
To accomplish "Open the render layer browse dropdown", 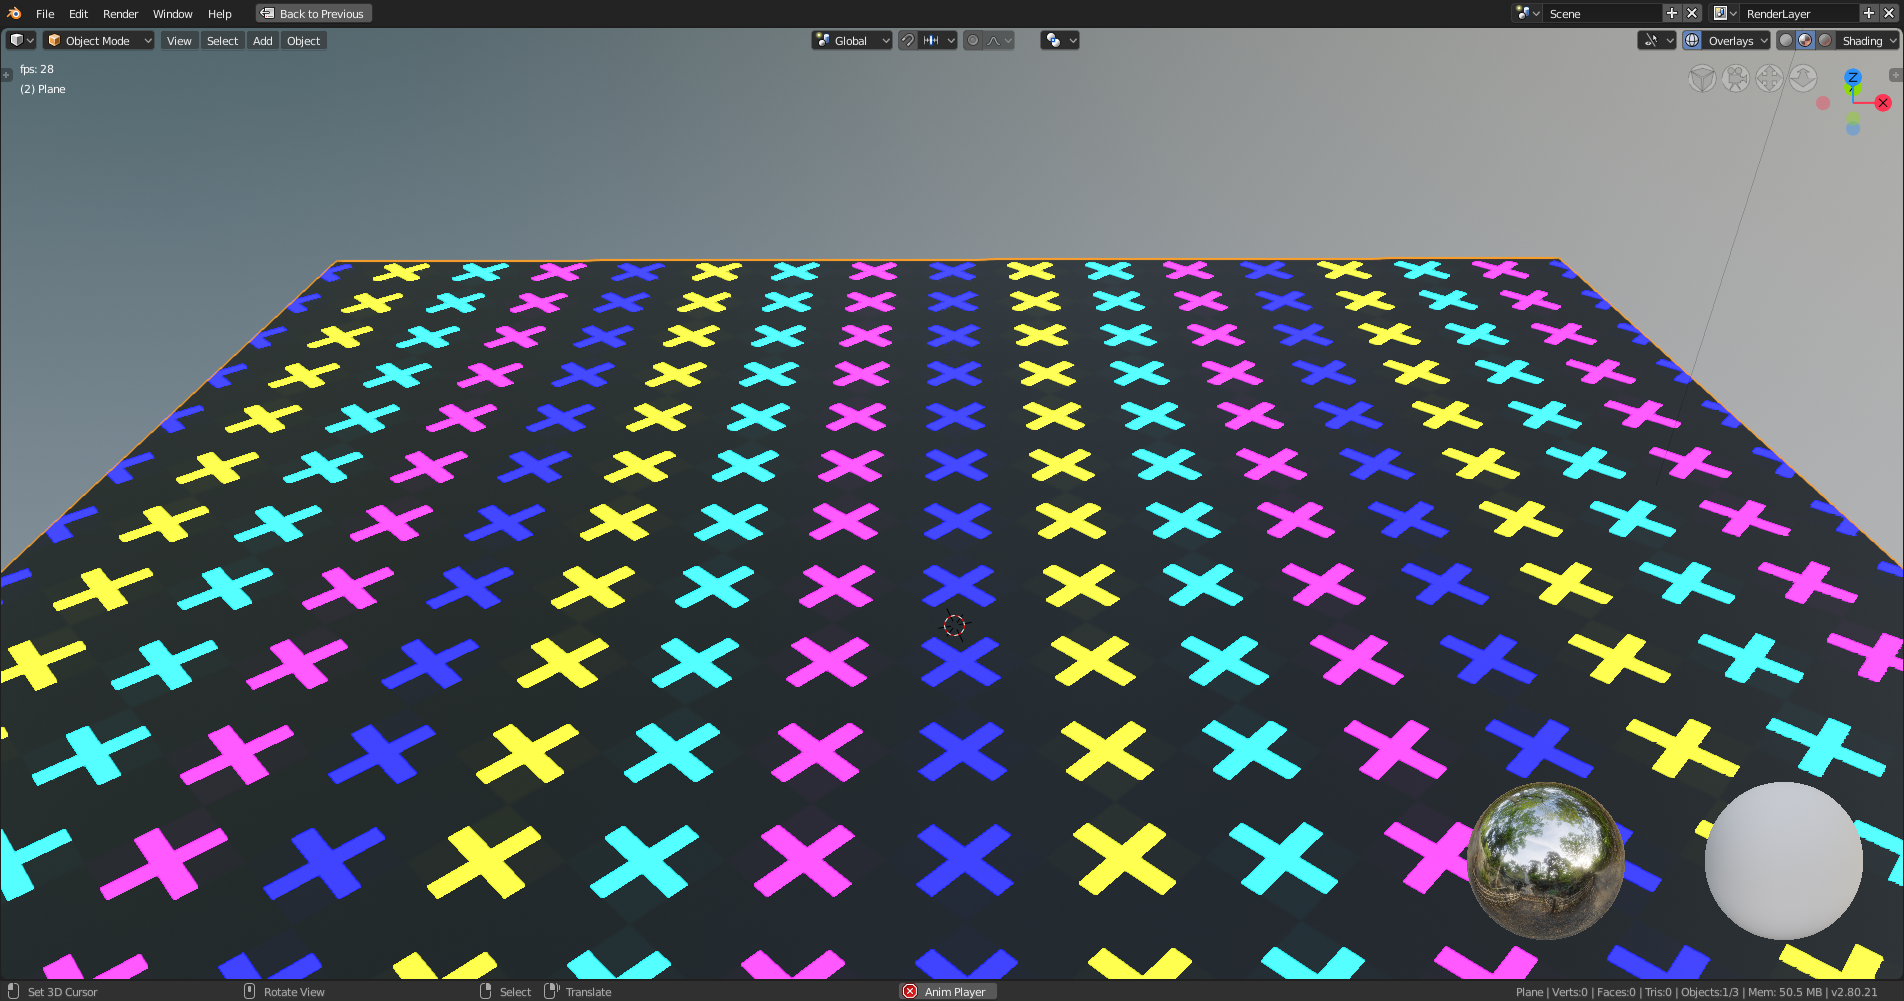I will [1725, 13].
